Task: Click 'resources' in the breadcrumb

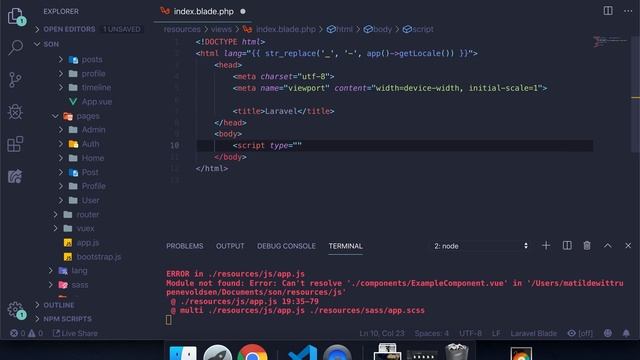Action: pyautogui.click(x=182, y=29)
